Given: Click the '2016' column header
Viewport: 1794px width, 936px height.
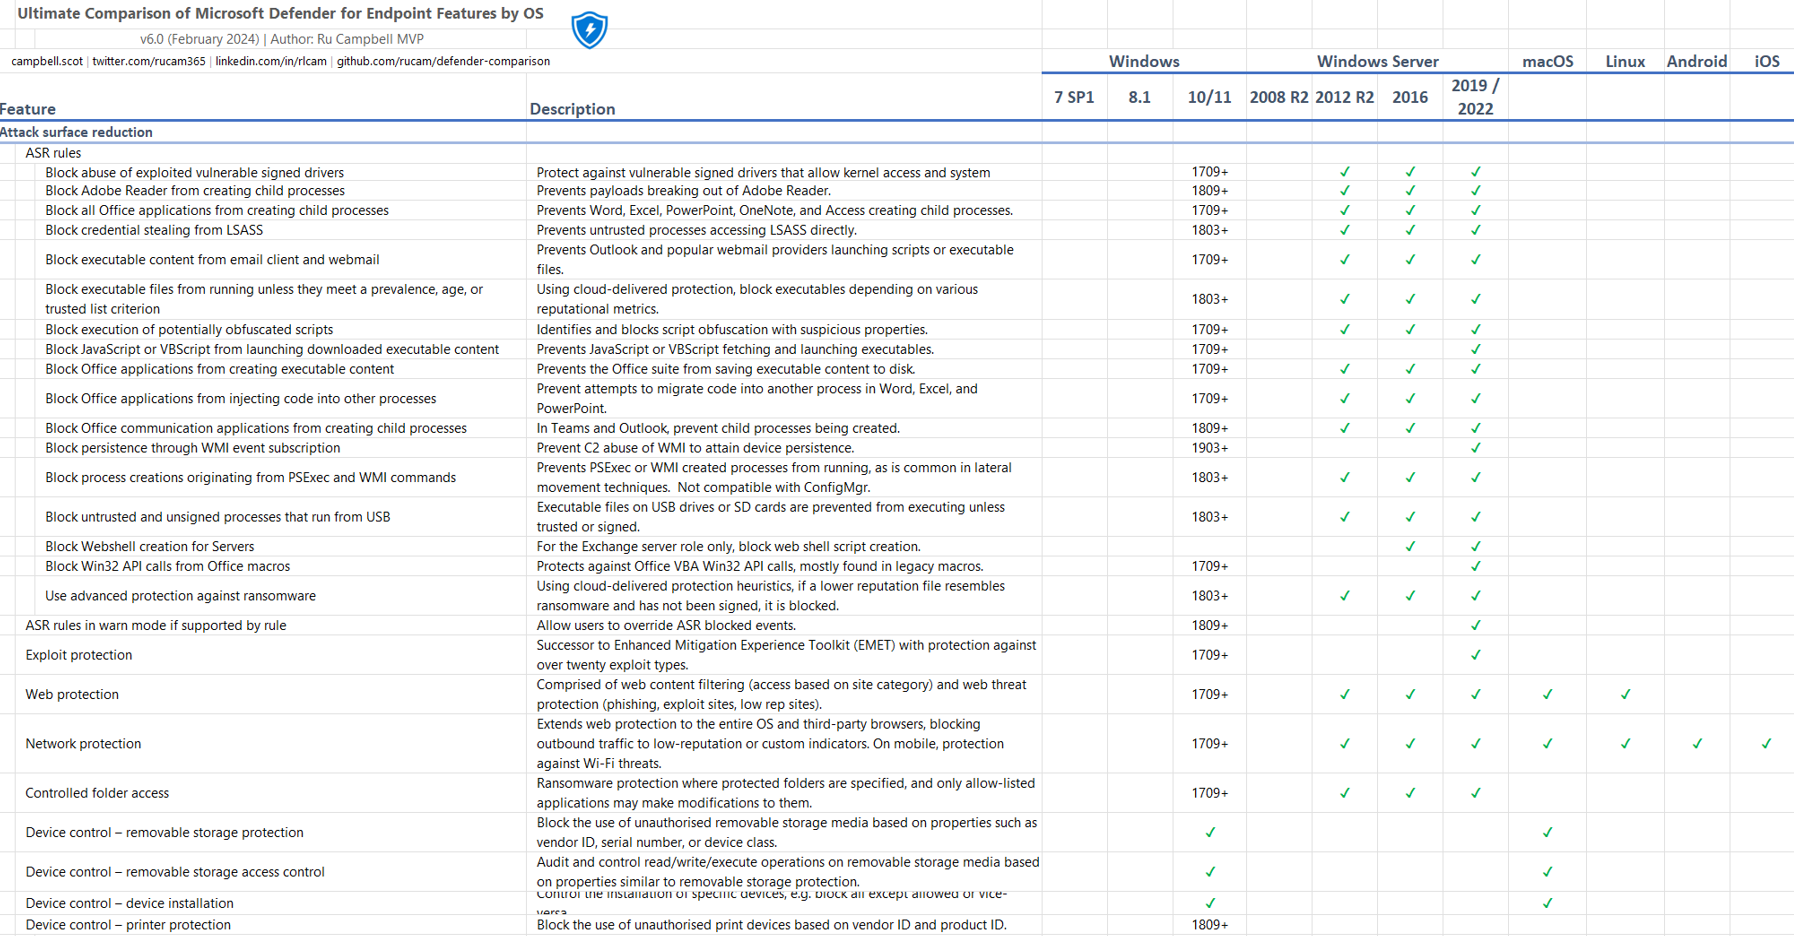Looking at the screenshot, I should [1410, 97].
